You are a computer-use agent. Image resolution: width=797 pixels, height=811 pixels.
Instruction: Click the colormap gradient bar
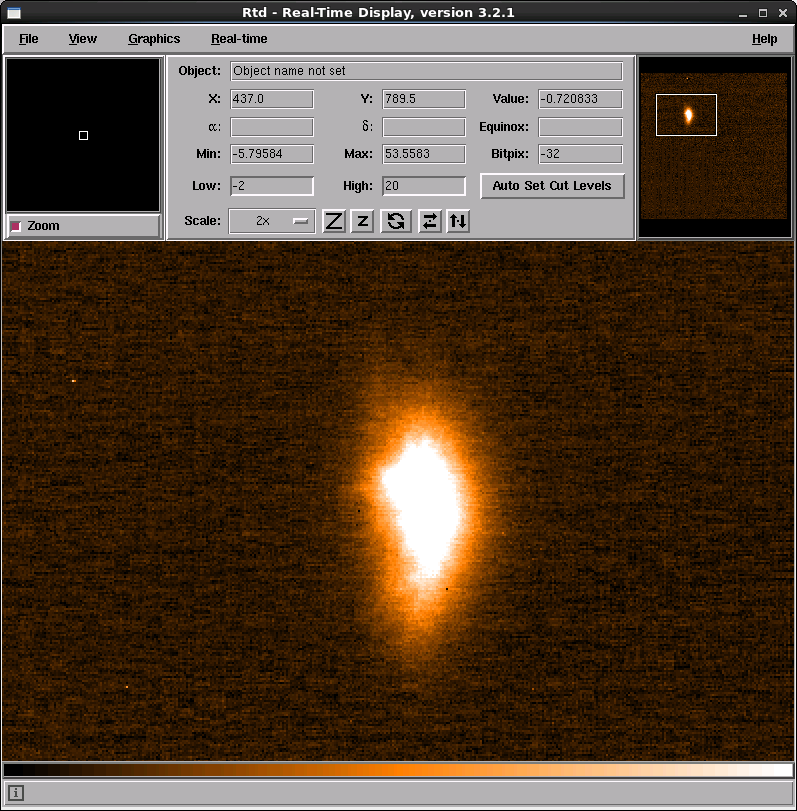[398, 770]
